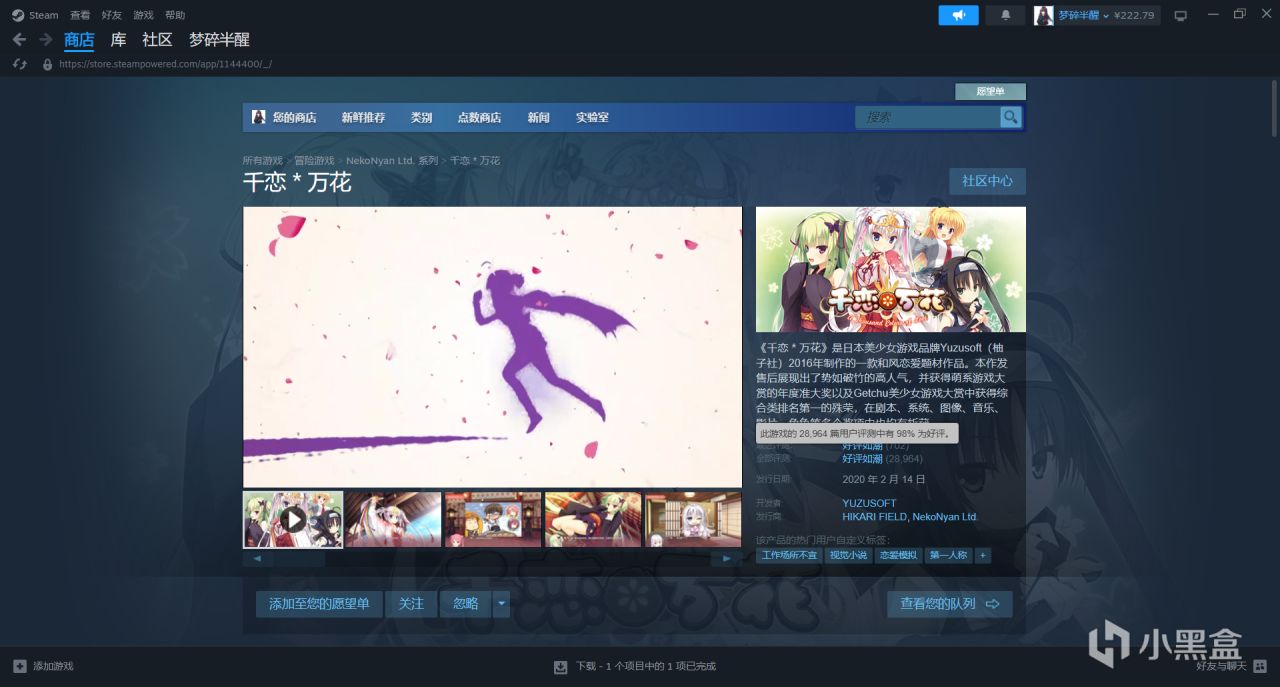This screenshot has width=1280, height=687.
Task: Open the 查看 menu
Action: coord(80,15)
